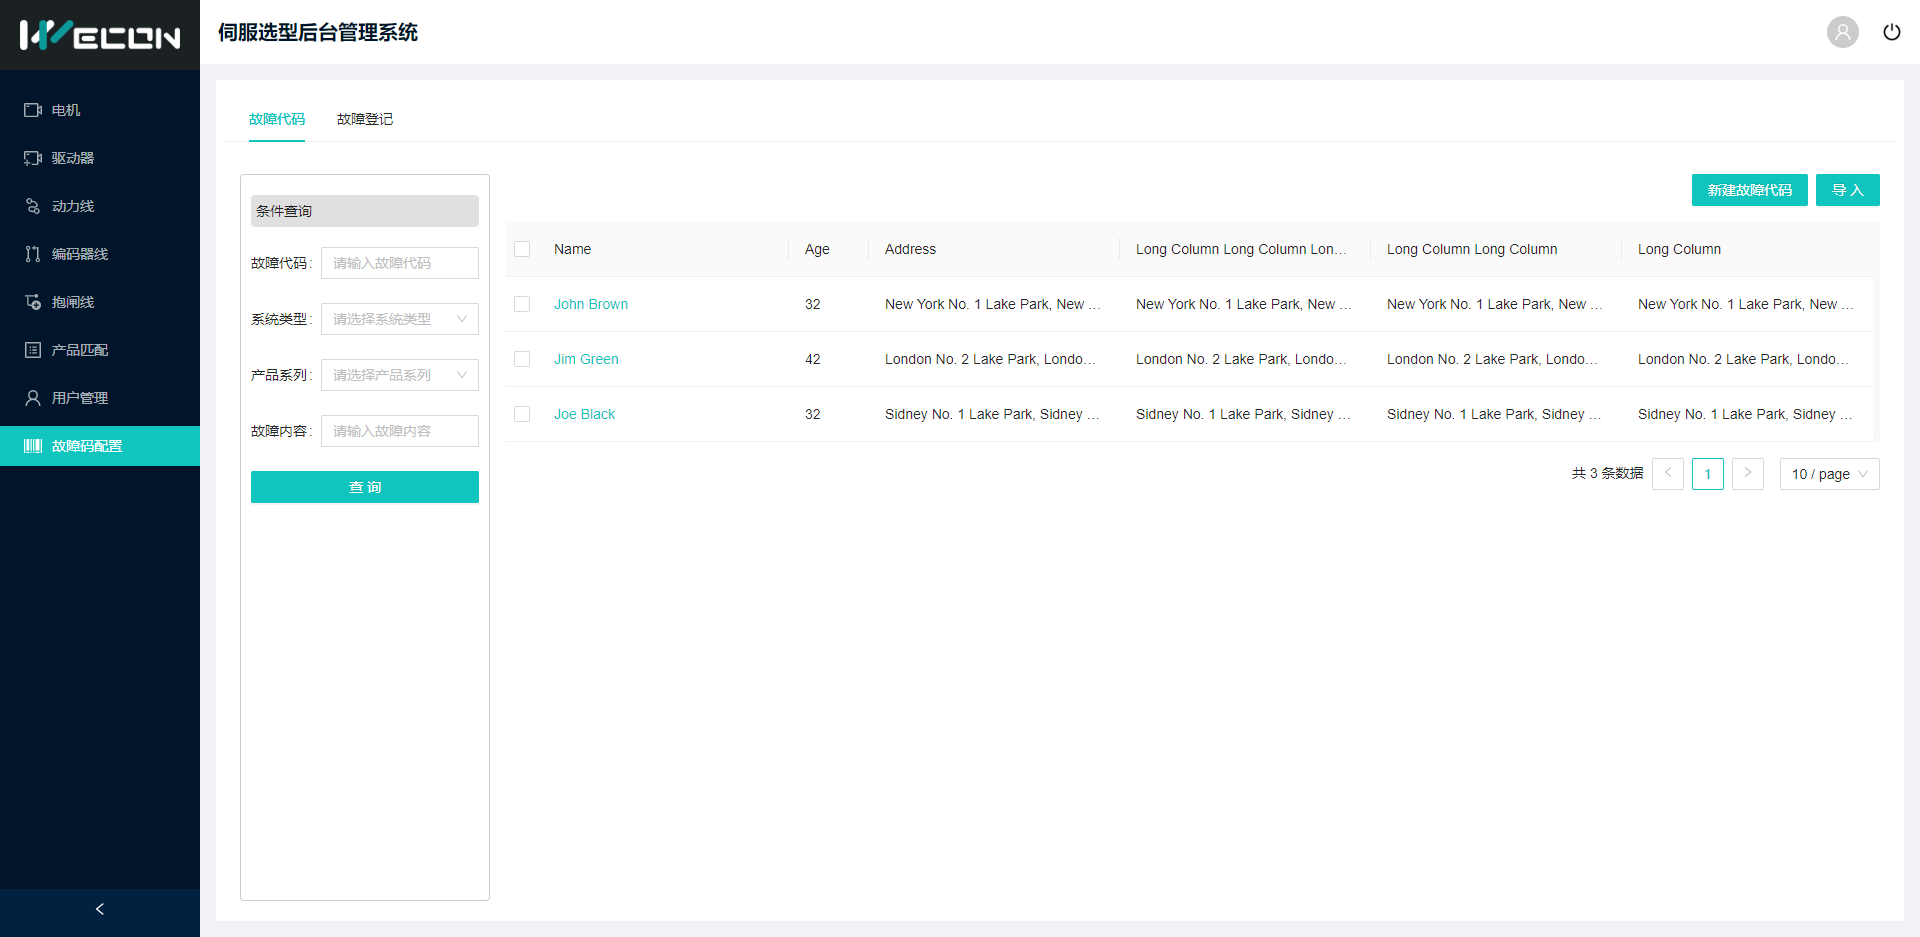Click the power logout icon
The height and width of the screenshot is (937, 1920).
(x=1891, y=32)
